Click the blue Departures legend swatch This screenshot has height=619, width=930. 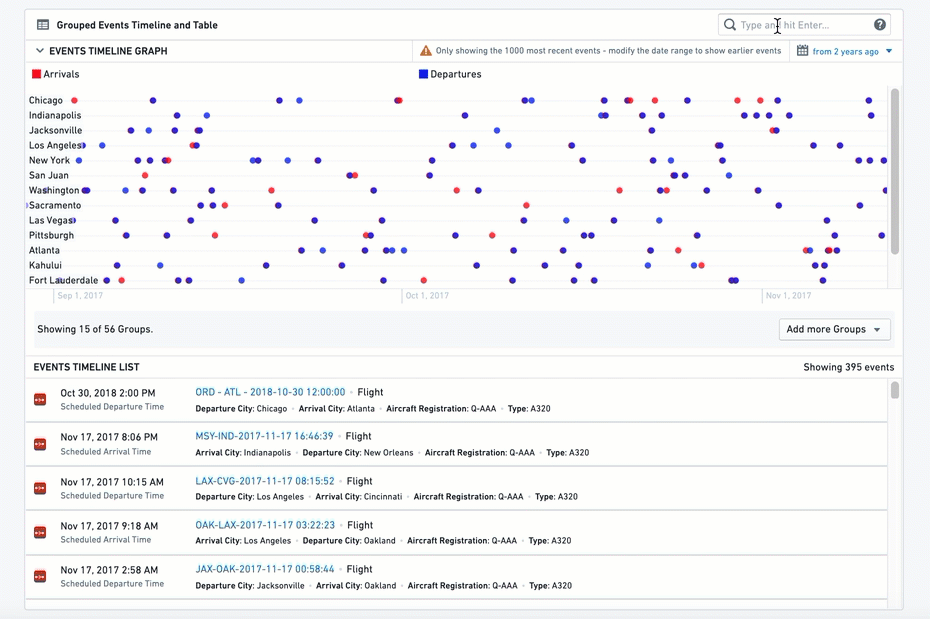point(423,74)
